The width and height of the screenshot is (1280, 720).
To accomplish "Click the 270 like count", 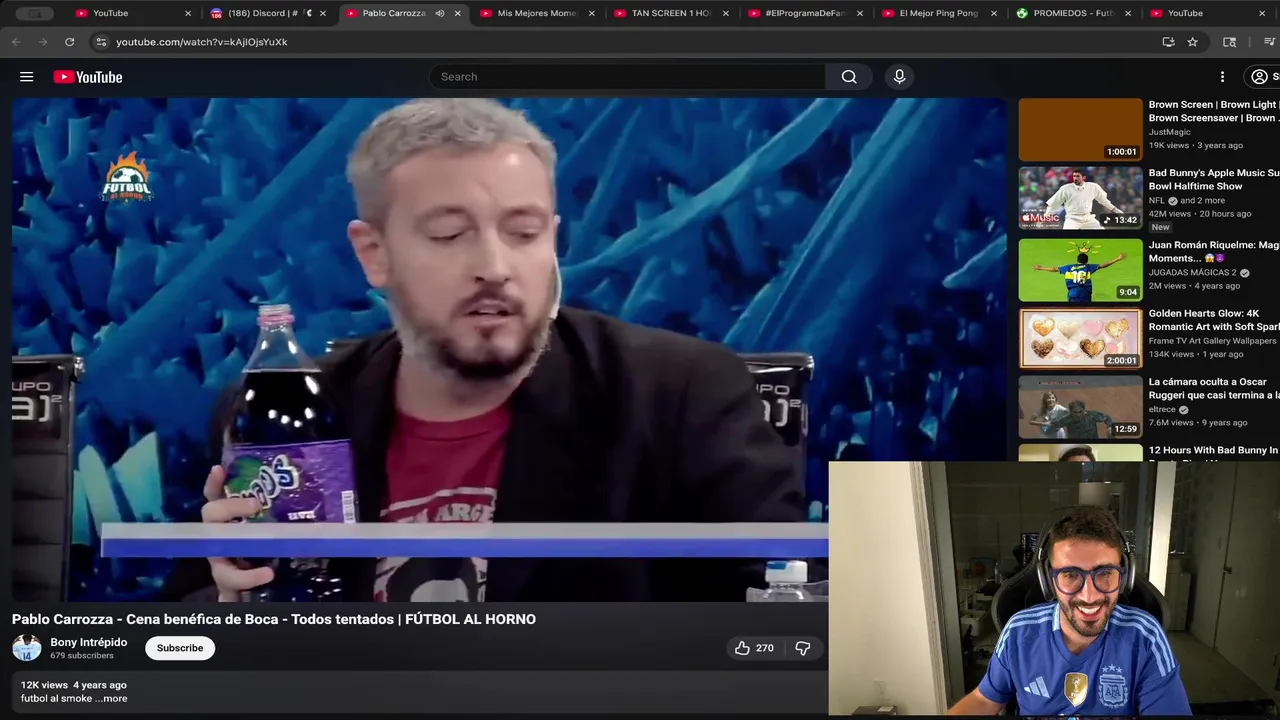I will [x=765, y=648].
